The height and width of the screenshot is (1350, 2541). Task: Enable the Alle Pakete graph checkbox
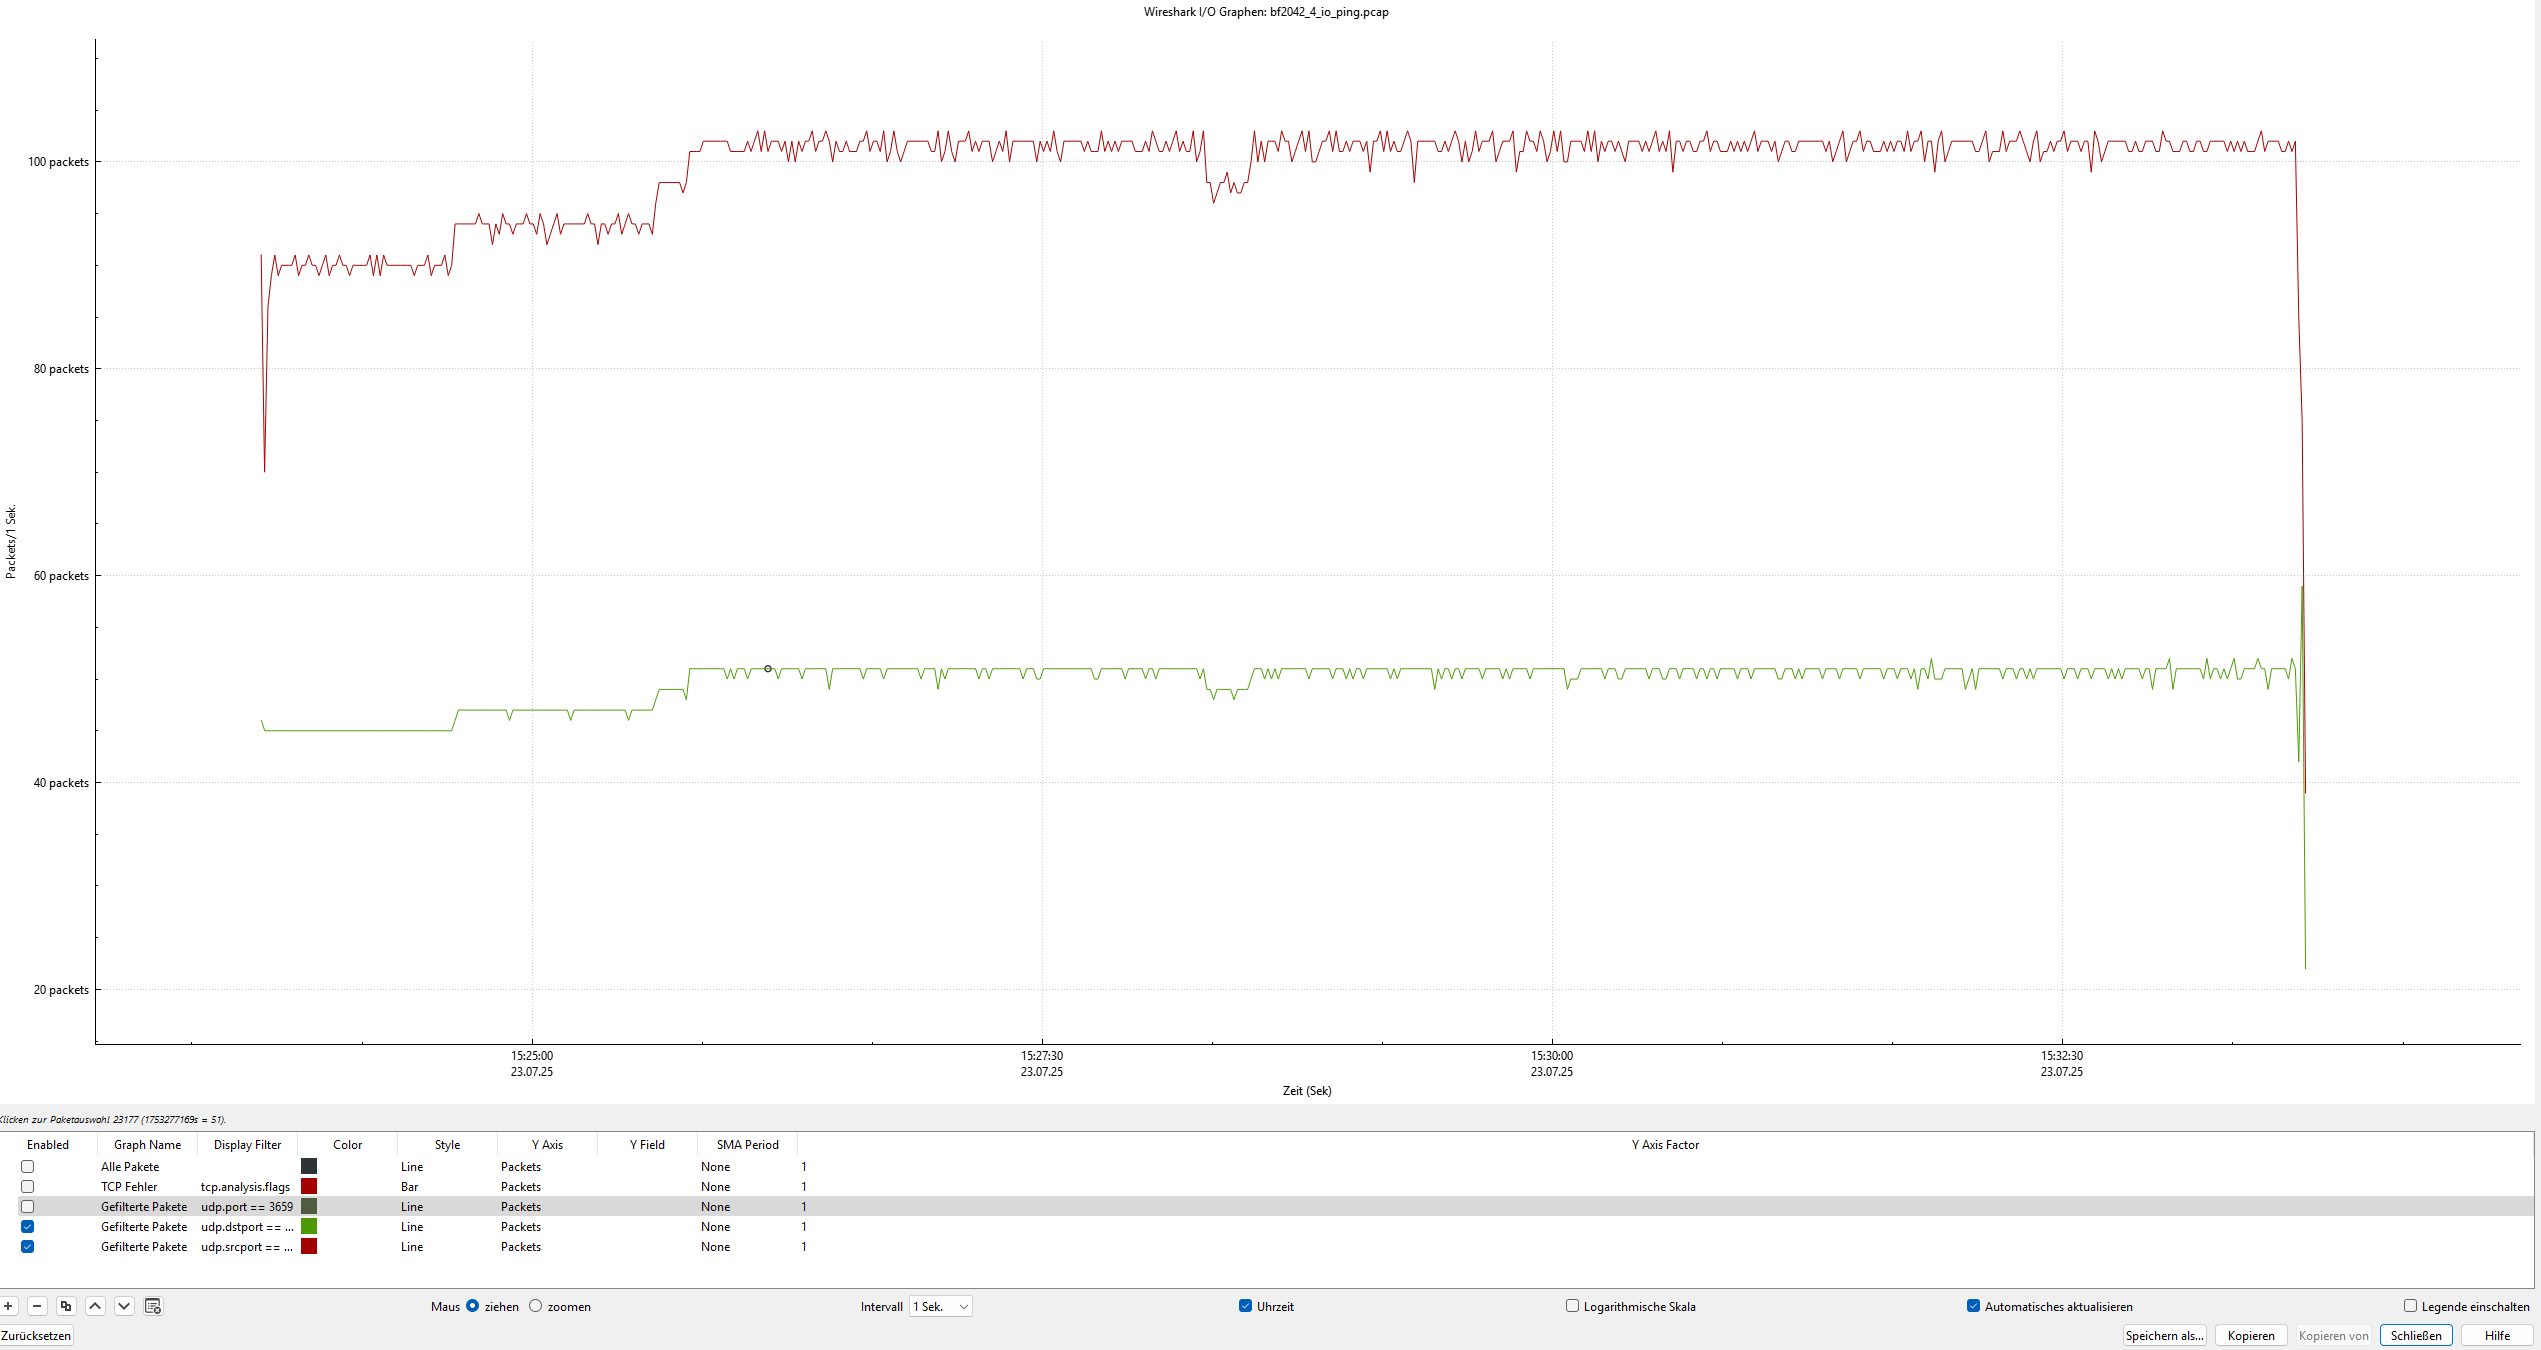click(x=28, y=1167)
